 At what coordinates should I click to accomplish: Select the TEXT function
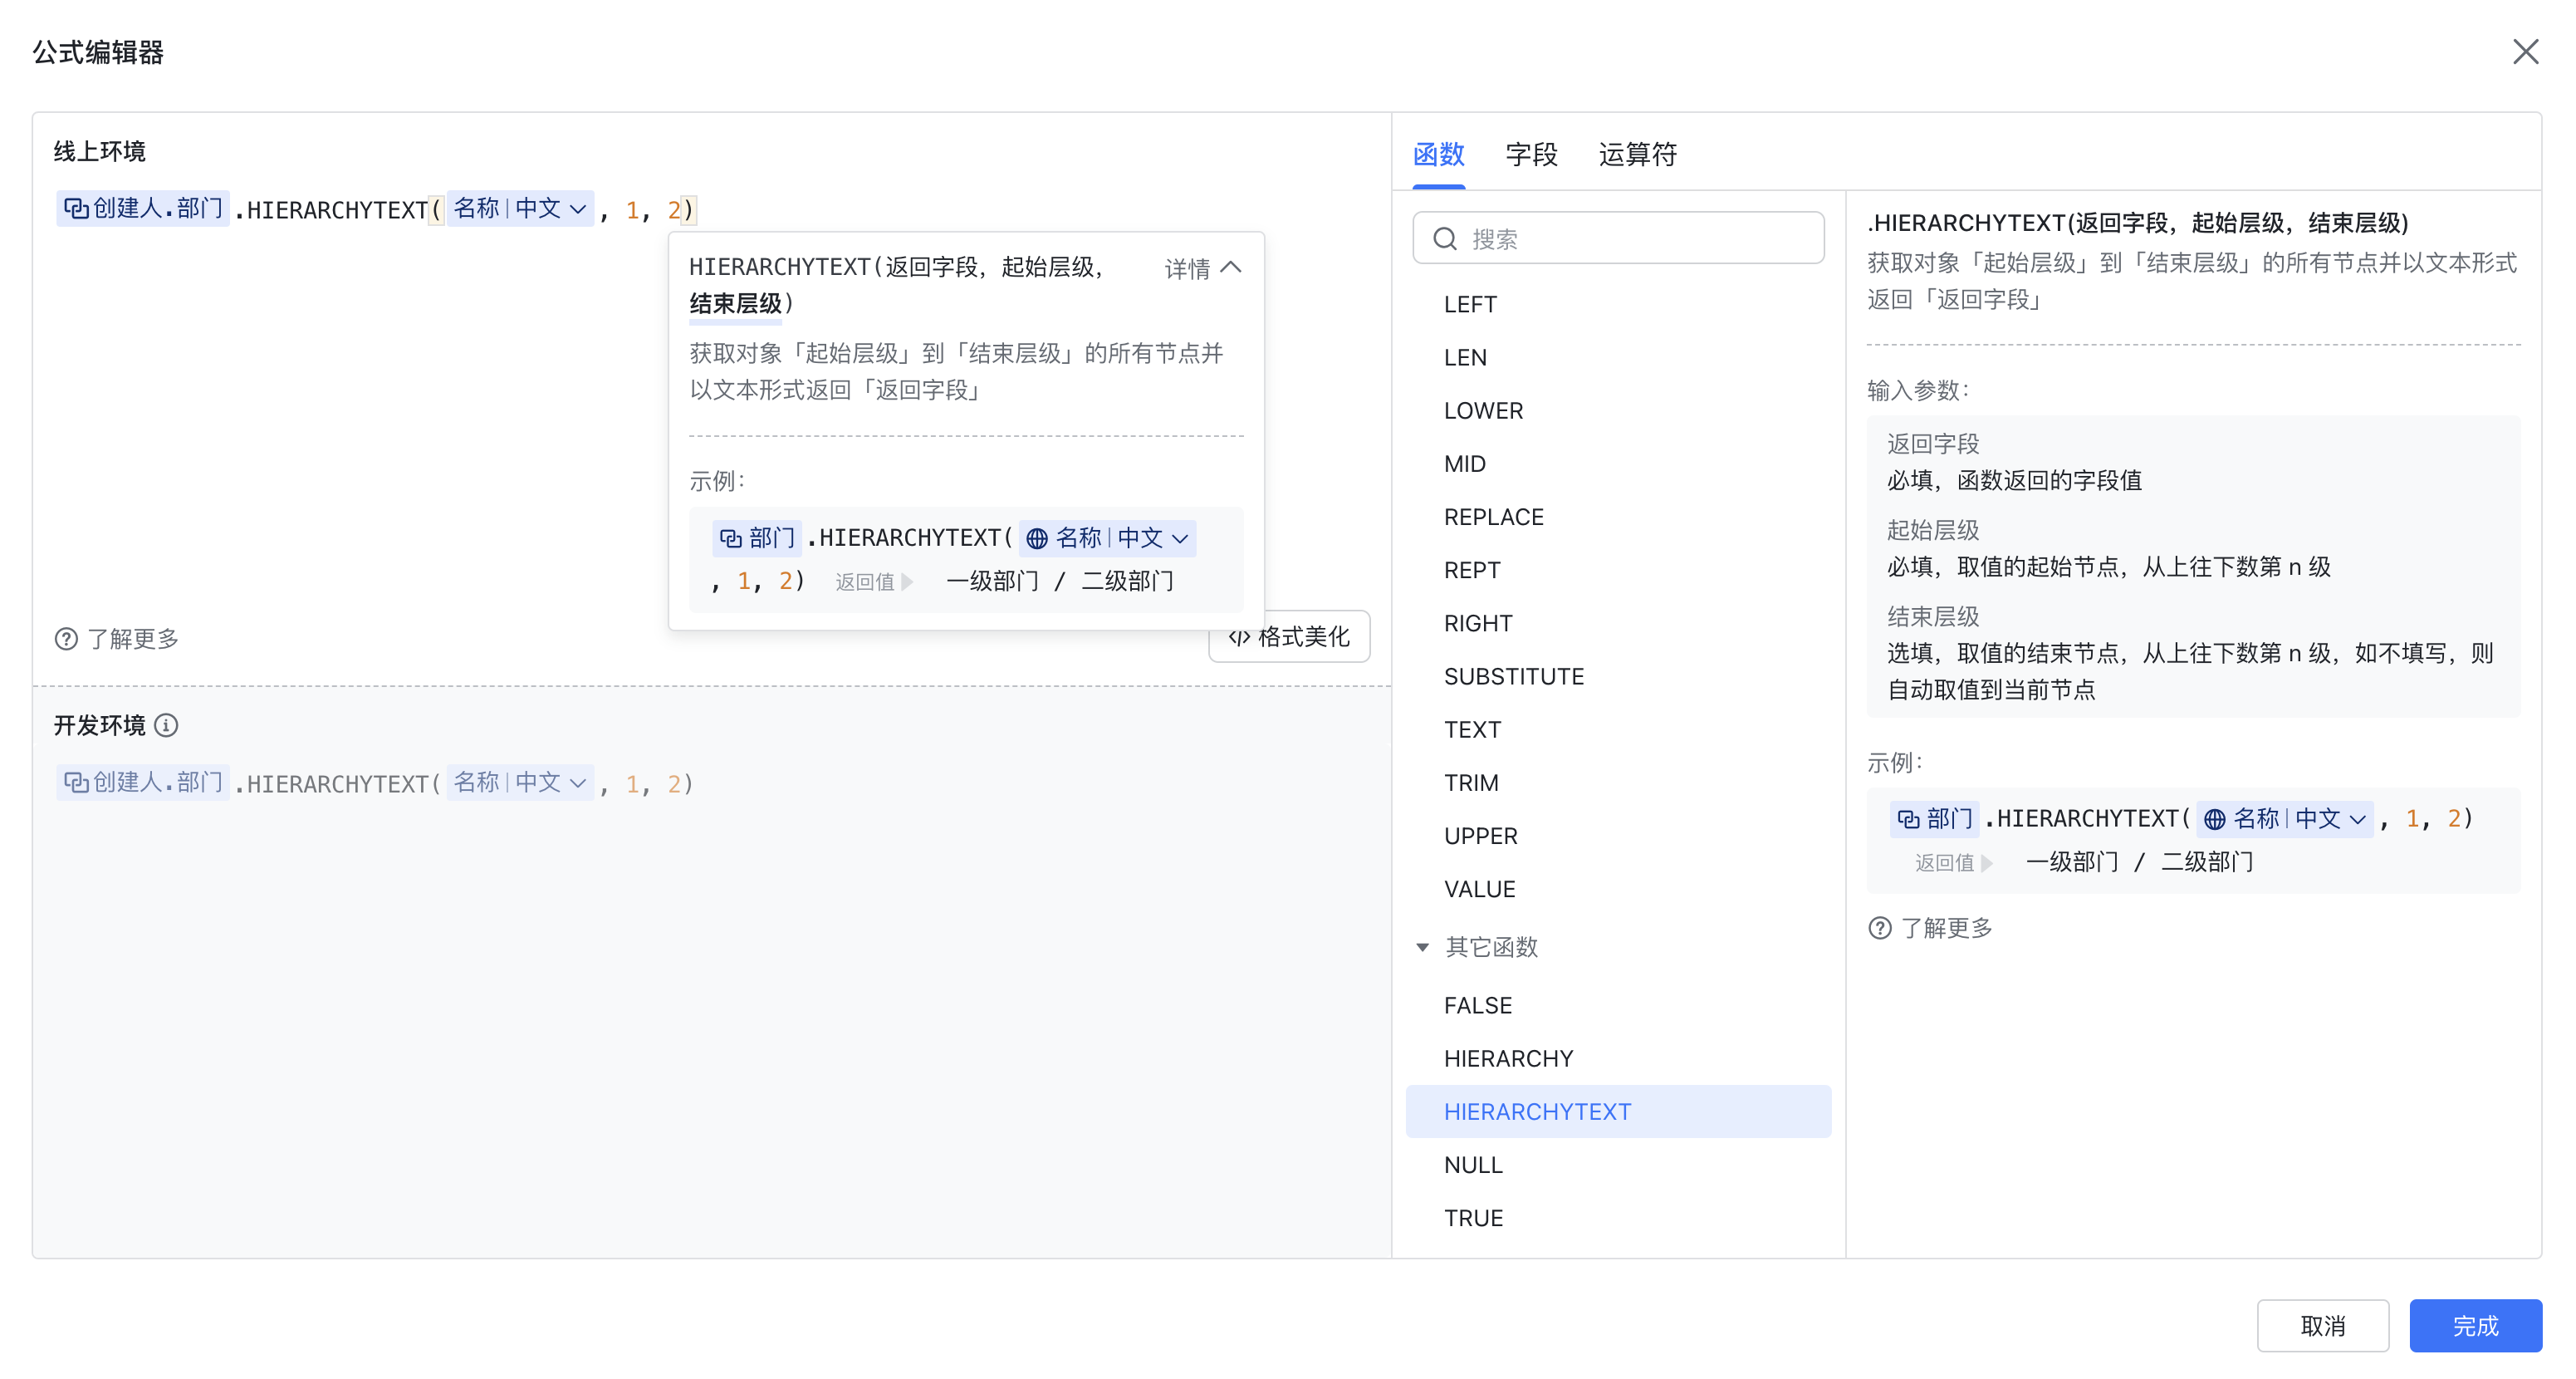[x=1618, y=729]
